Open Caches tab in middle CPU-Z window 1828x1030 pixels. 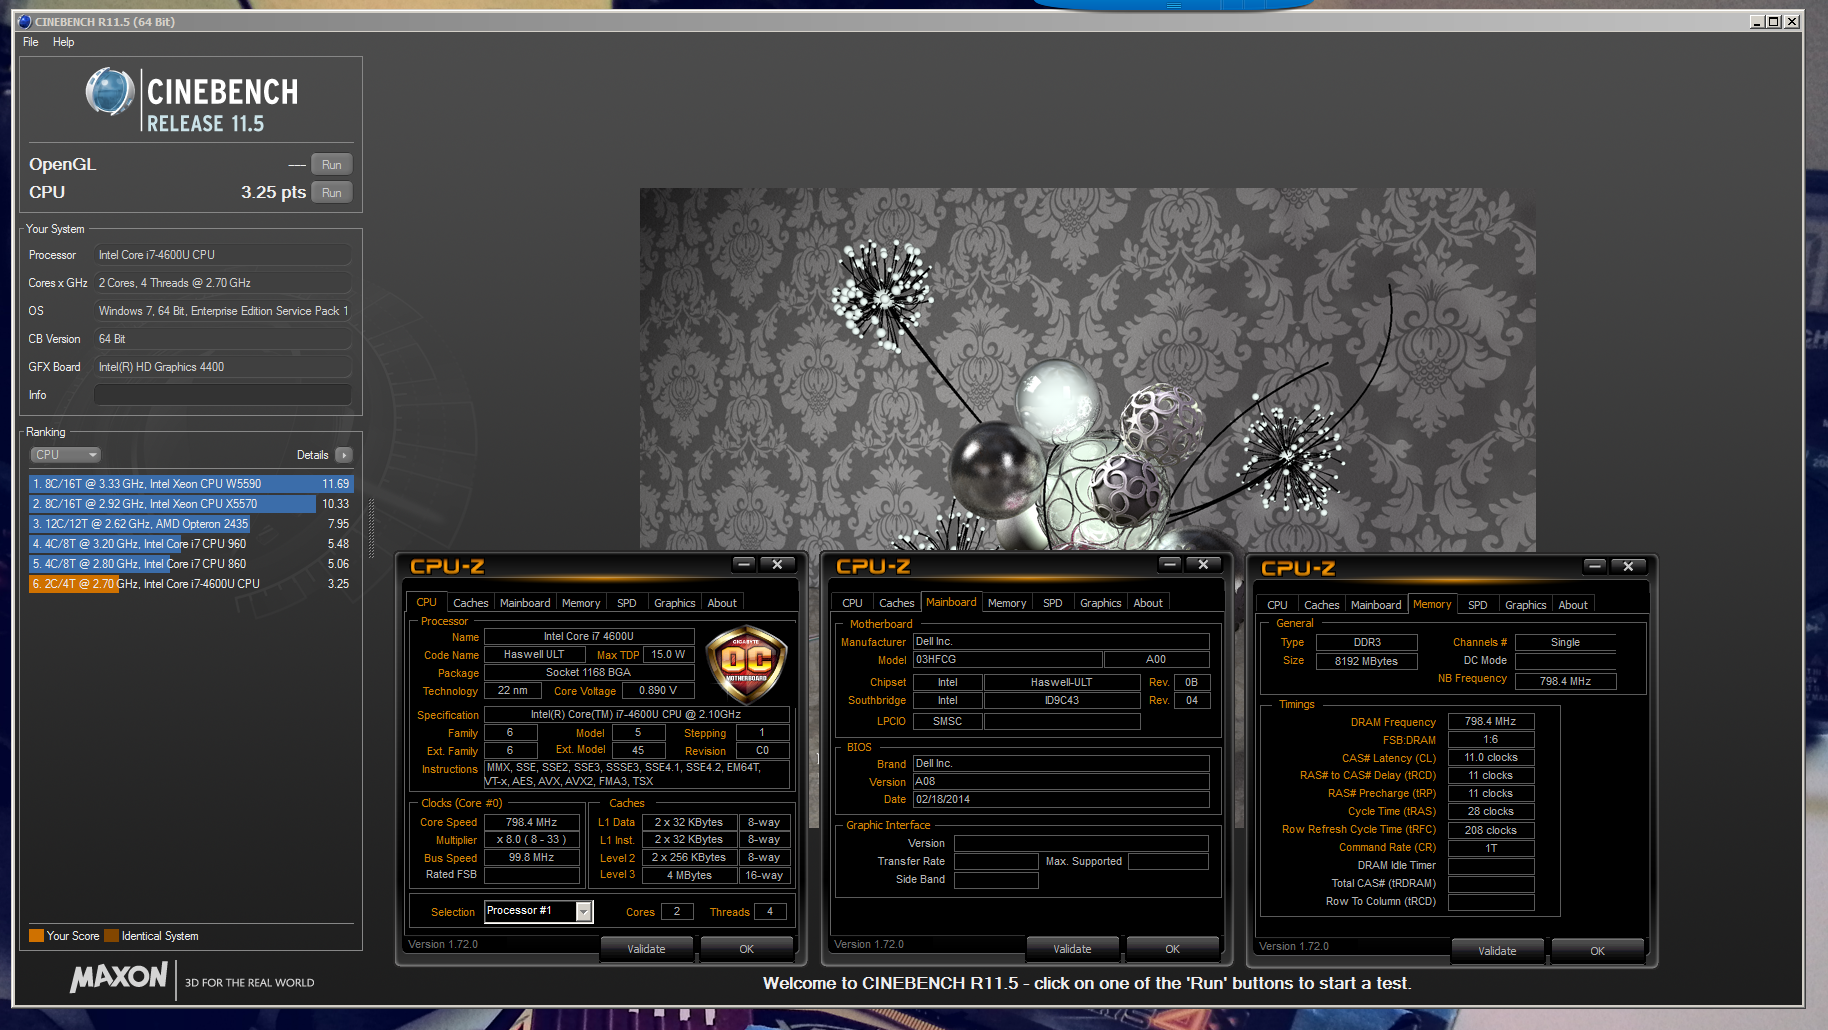[896, 603]
